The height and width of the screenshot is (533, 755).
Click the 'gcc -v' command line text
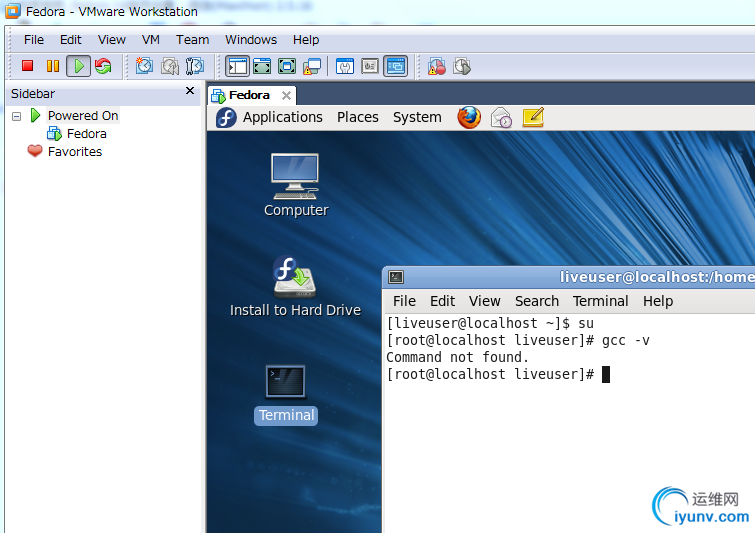click(625, 340)
